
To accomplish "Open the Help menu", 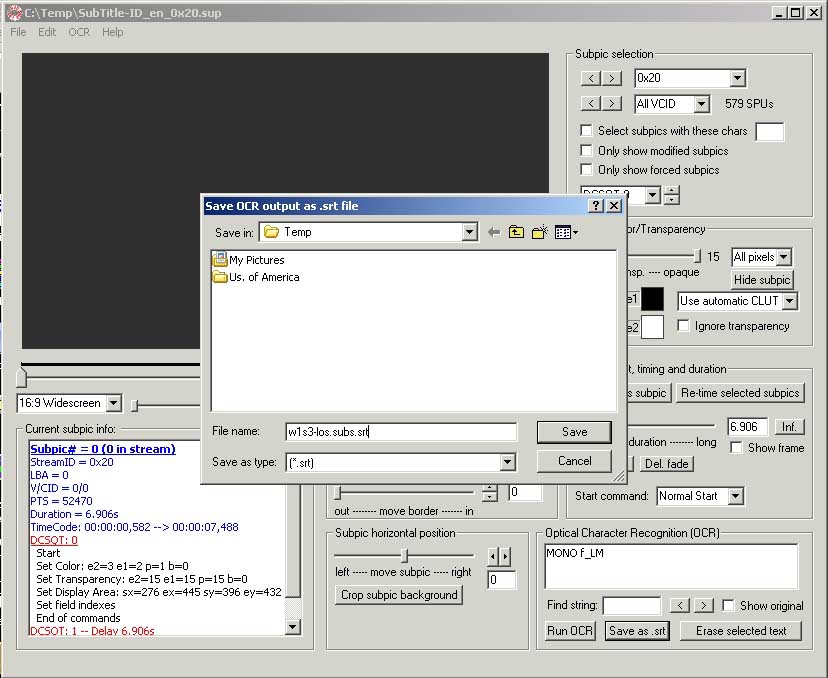I will click(x=112, y=32).
